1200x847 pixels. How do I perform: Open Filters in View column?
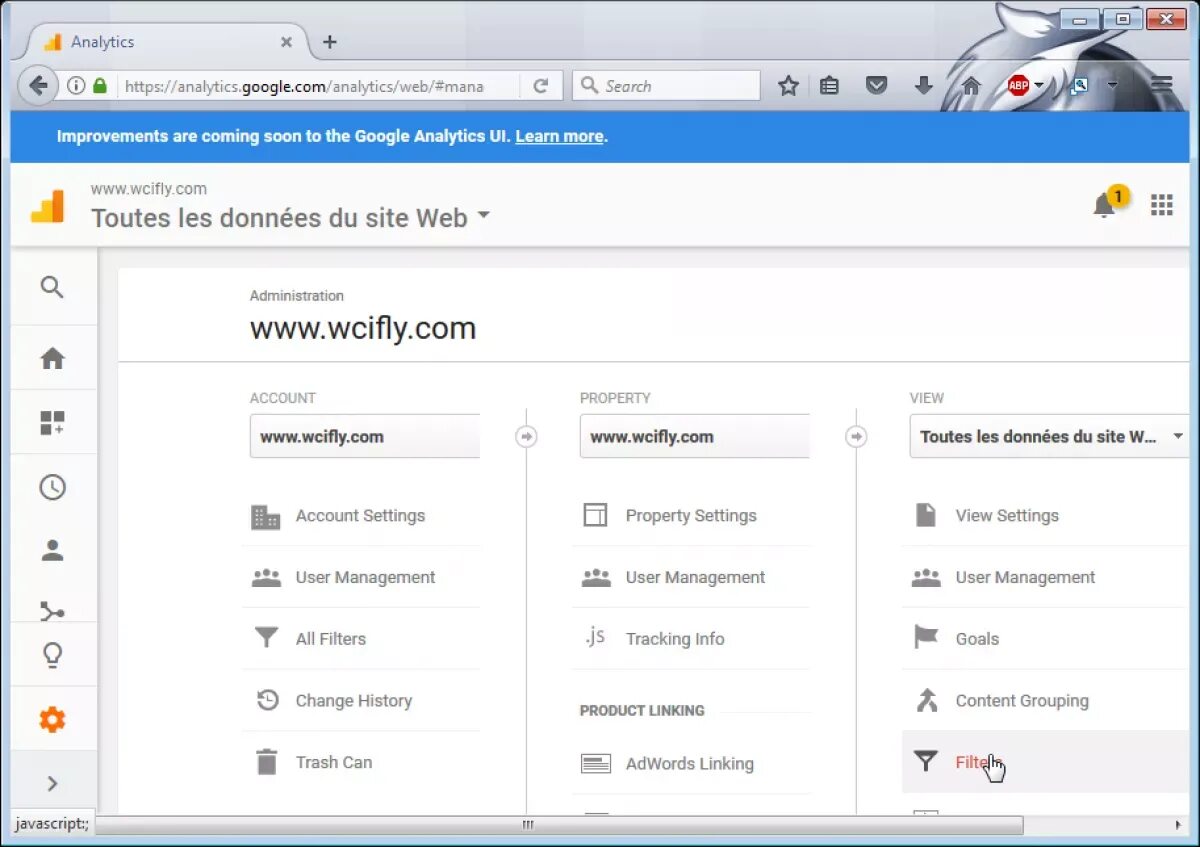tap(1045, 762)
